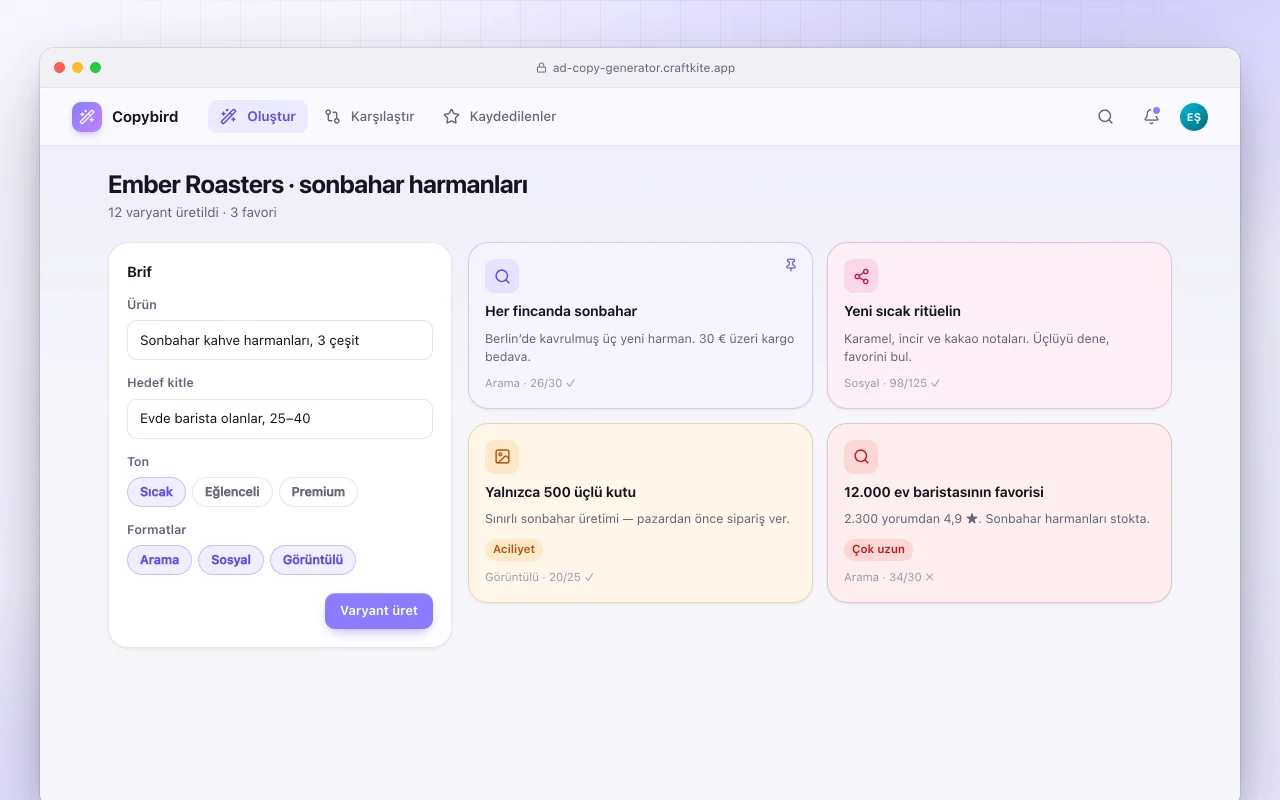
Task: Open notifications bell
Action: pos(1151,117)
